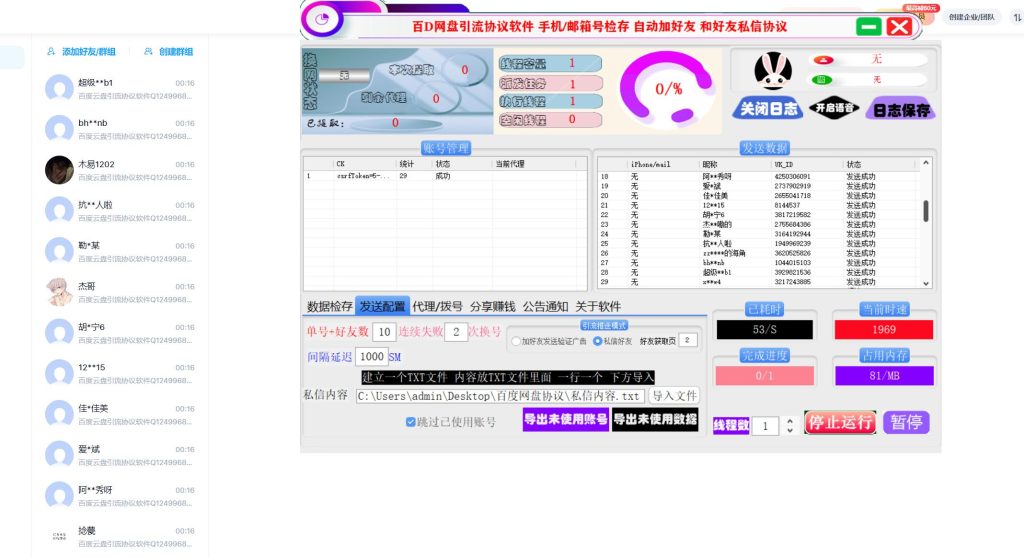Select row 18 阿**秀呀 in 发送数据 list

[759, 176]
